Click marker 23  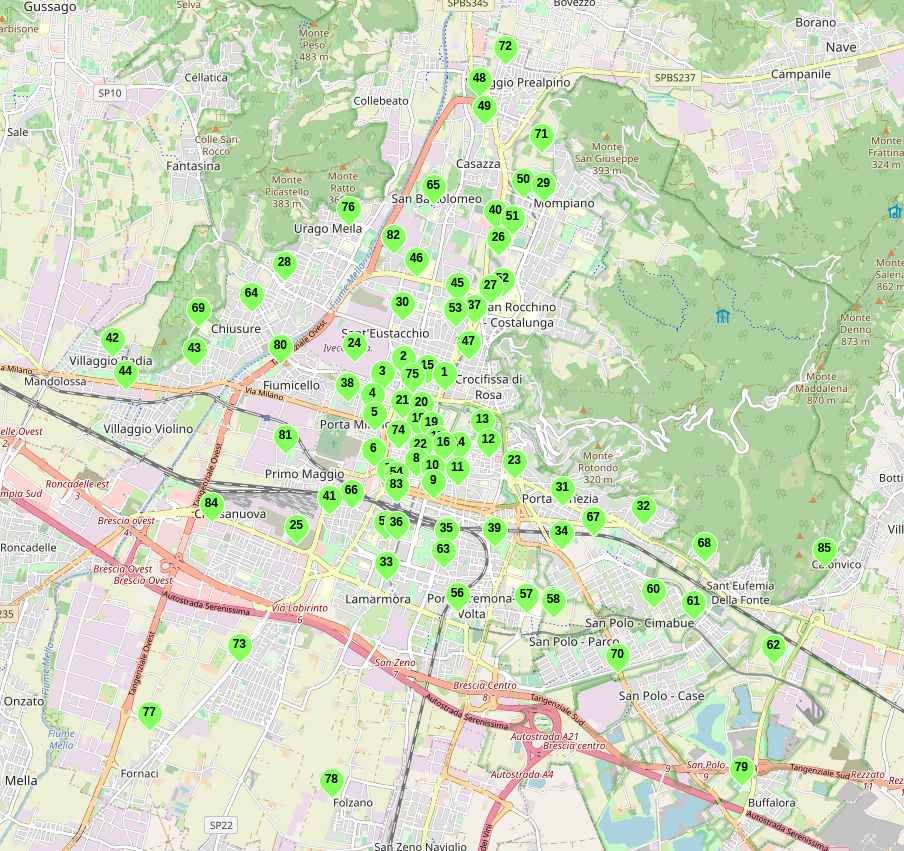[514, 464]
